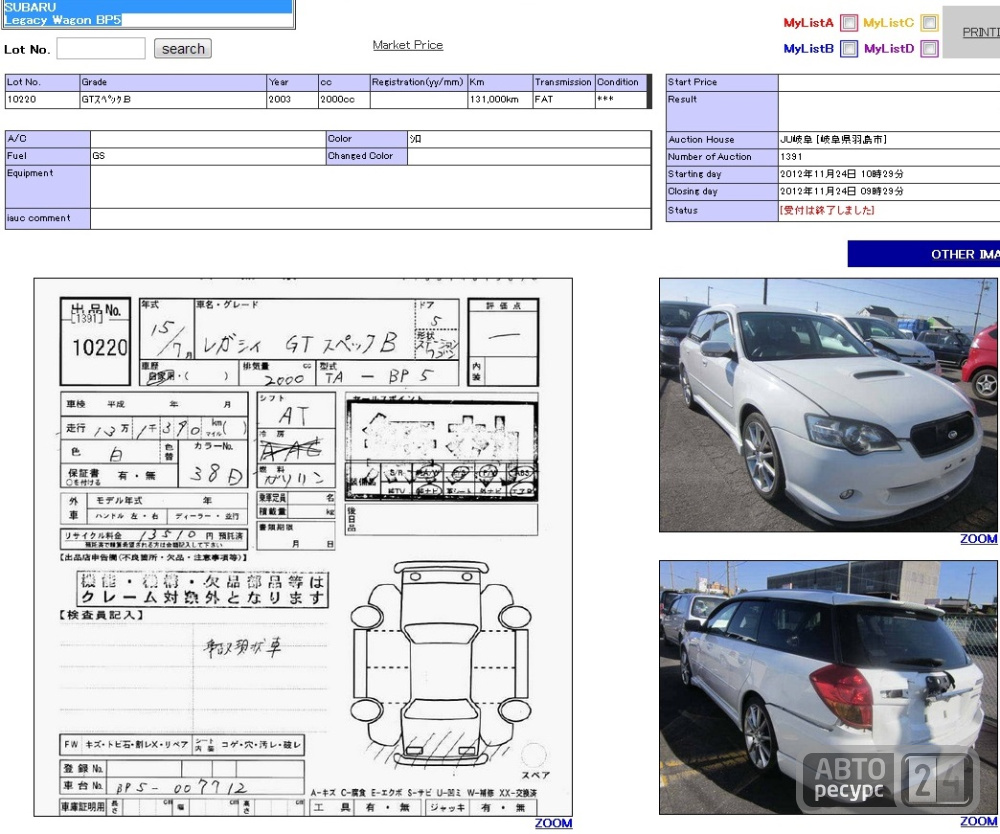Click the Registration(yy/mm) column header
This screenshot has height=834, width=1000.
coord(418,82)
